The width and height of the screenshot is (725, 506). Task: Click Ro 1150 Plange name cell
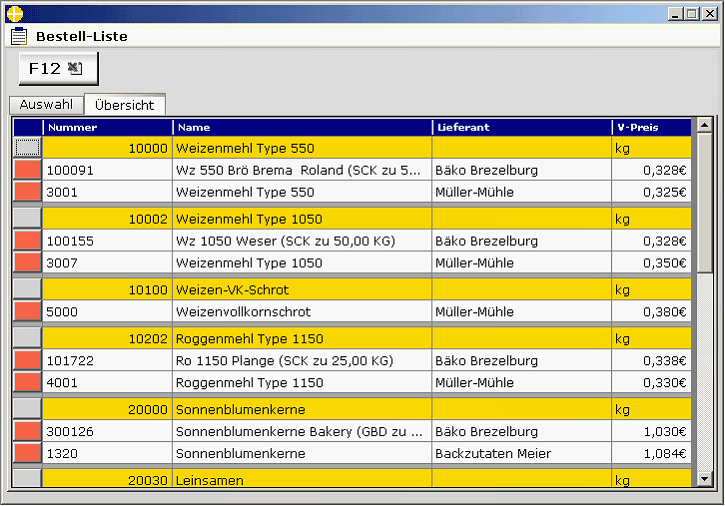(302, 360)
